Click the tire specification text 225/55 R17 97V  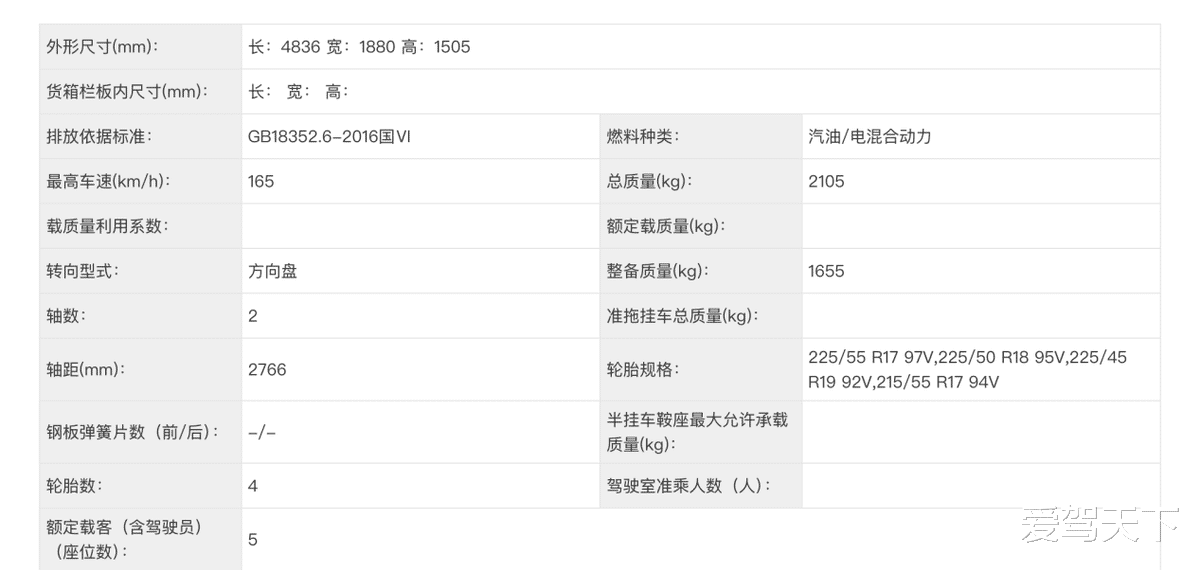tap(870, 357)
